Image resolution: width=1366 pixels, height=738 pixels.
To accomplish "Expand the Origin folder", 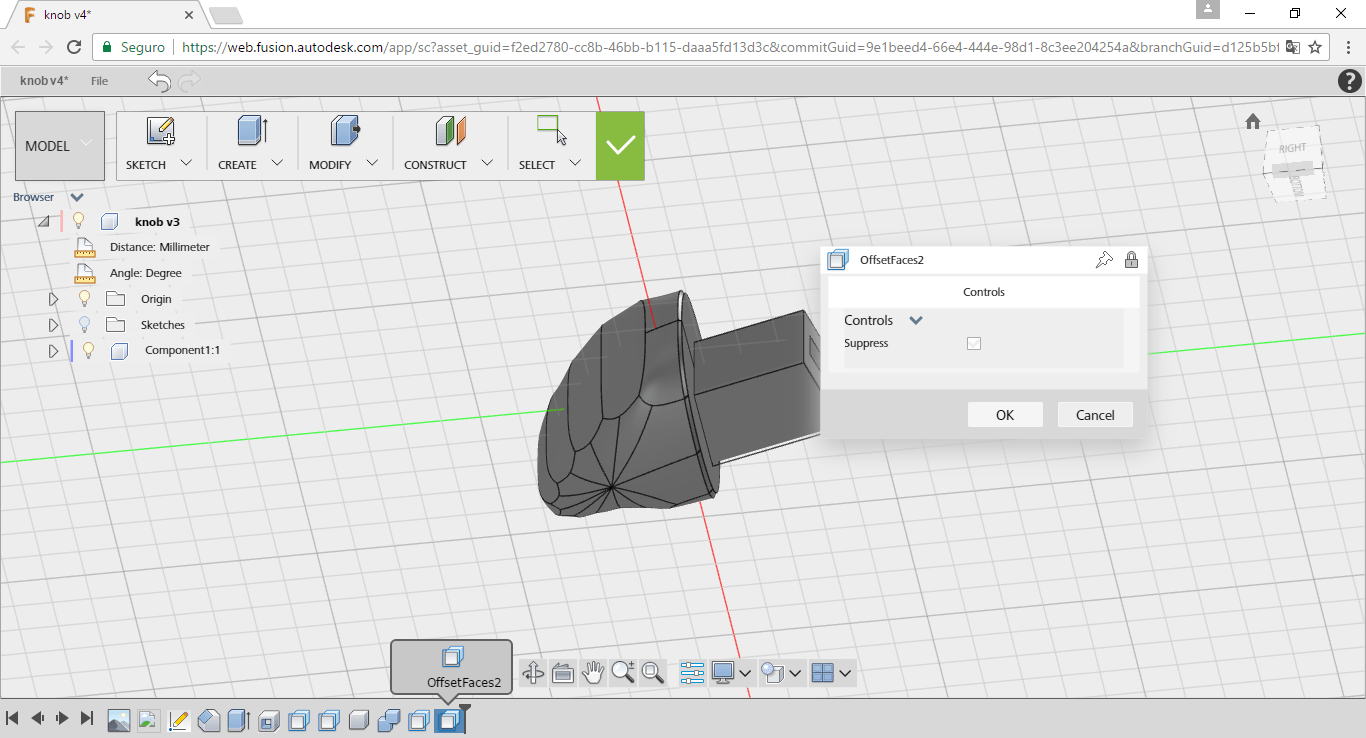I will point(54,299).
